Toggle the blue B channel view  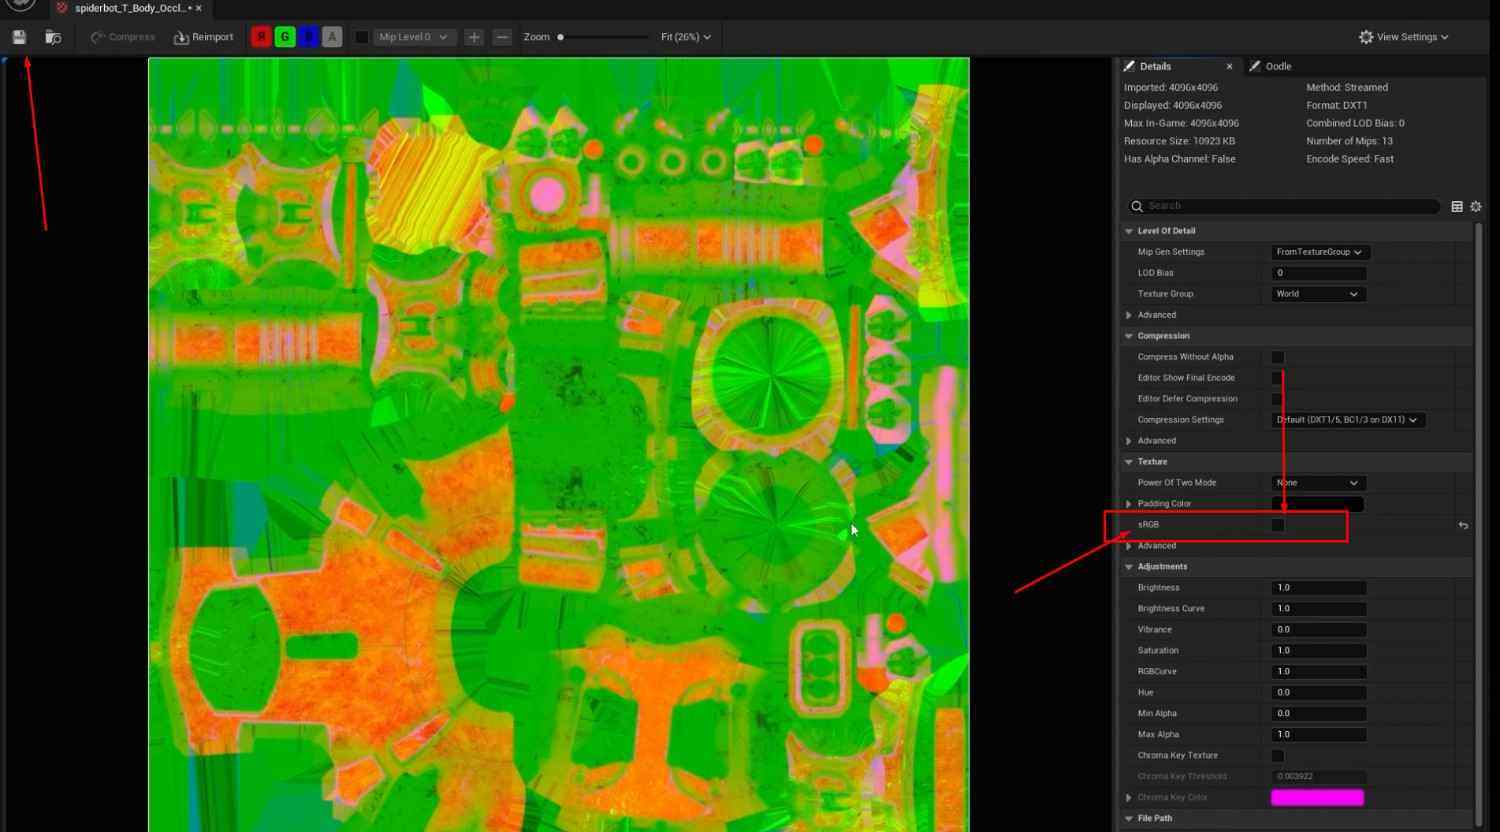[x=309, y=37]
